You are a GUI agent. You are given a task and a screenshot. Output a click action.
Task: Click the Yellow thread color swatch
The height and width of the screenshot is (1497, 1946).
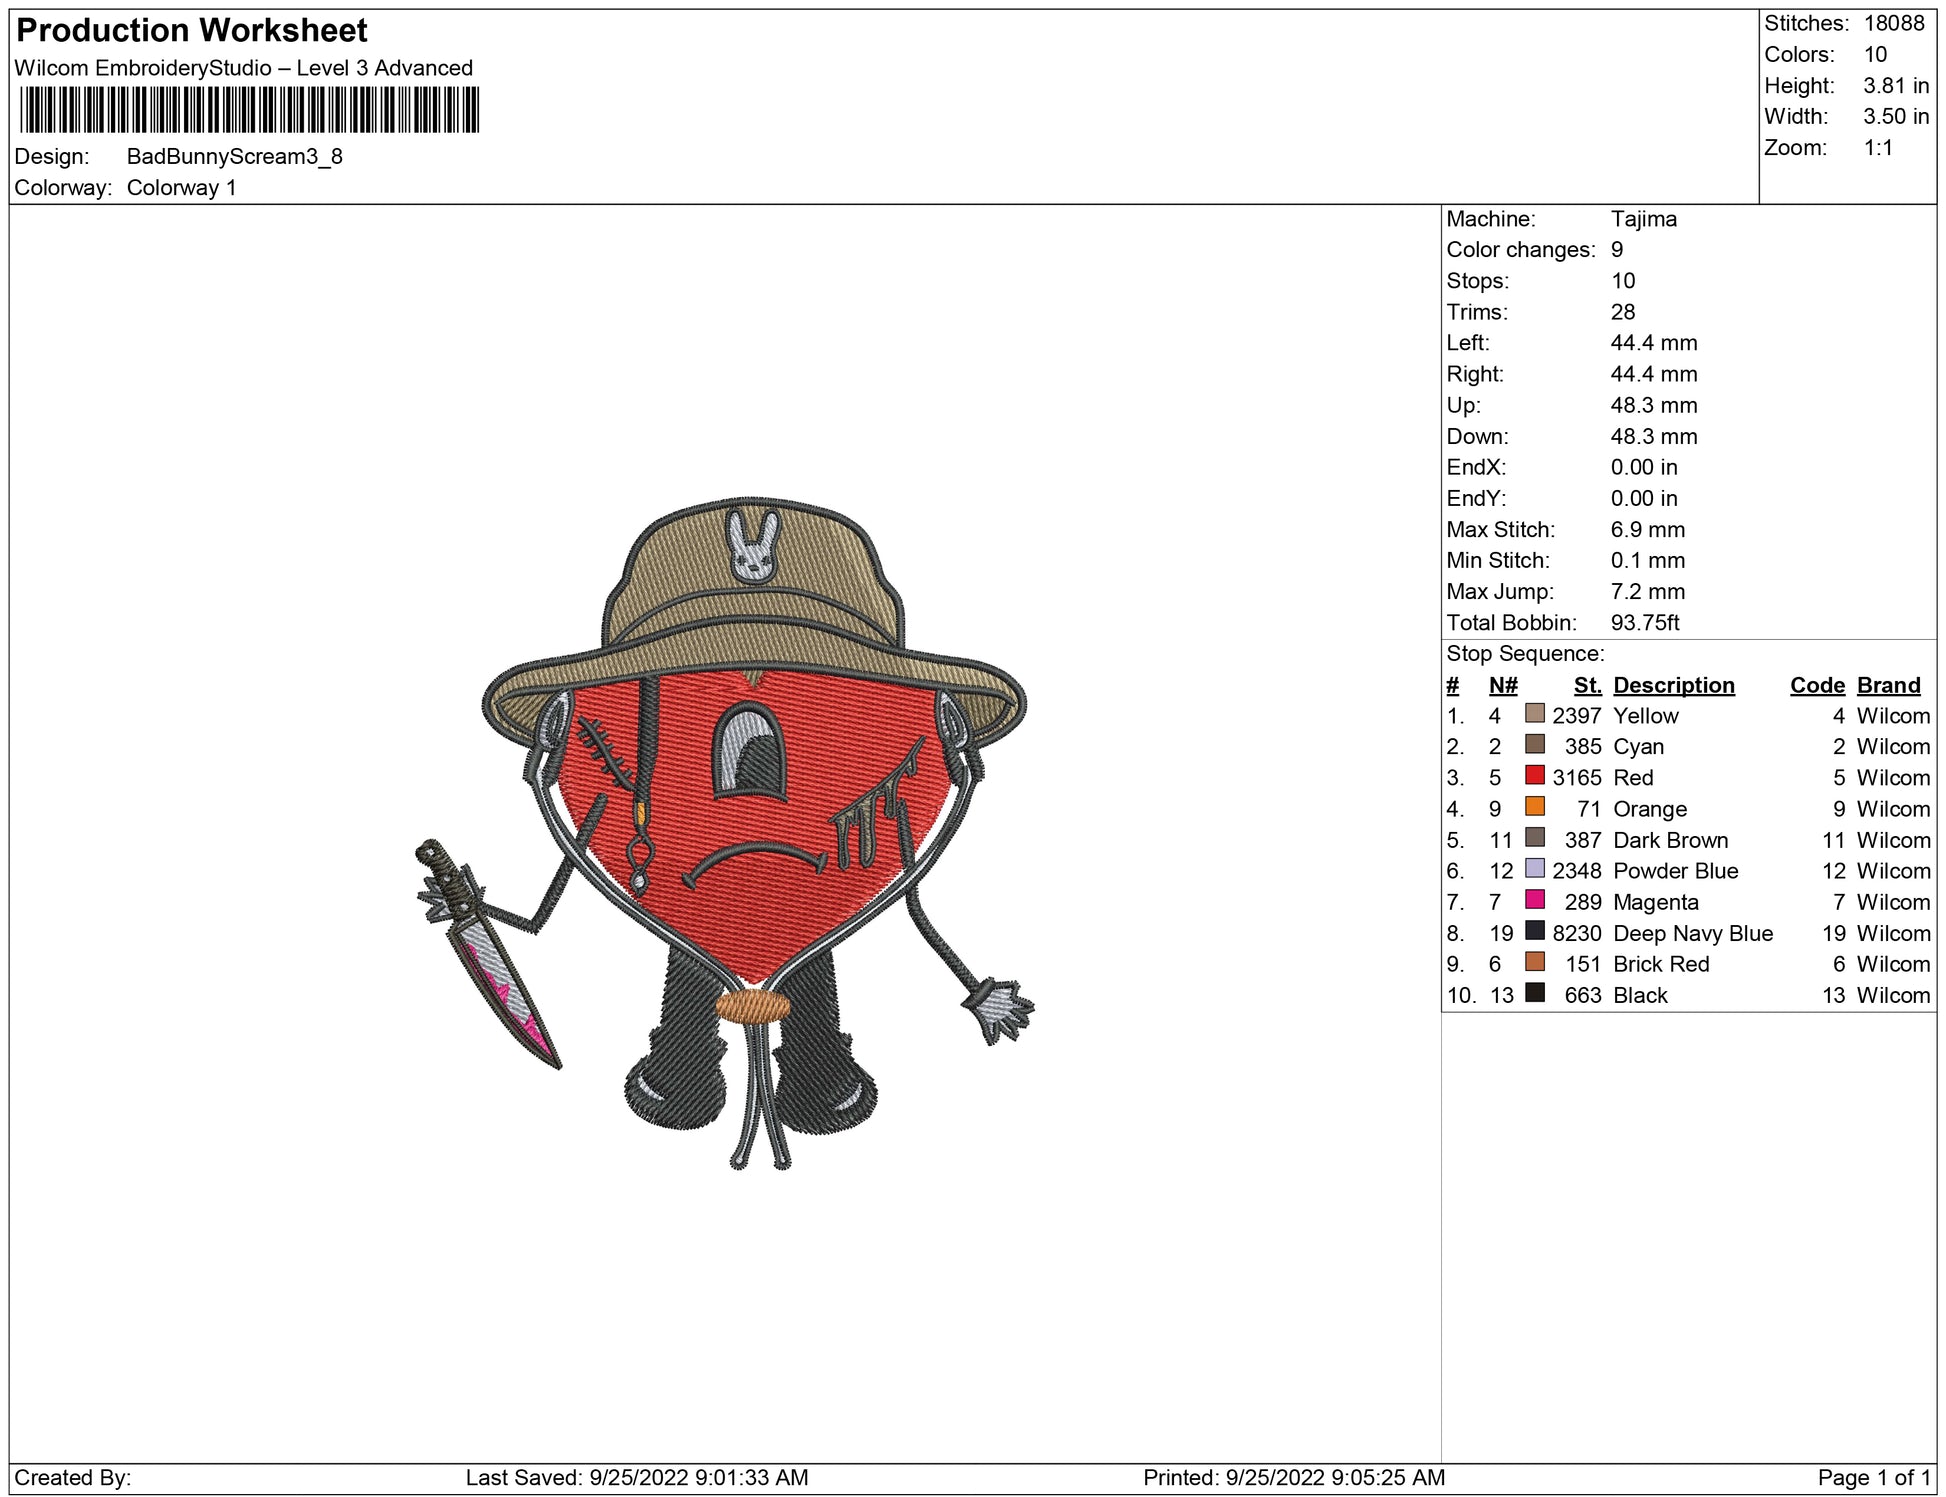tap(1534, 713)
